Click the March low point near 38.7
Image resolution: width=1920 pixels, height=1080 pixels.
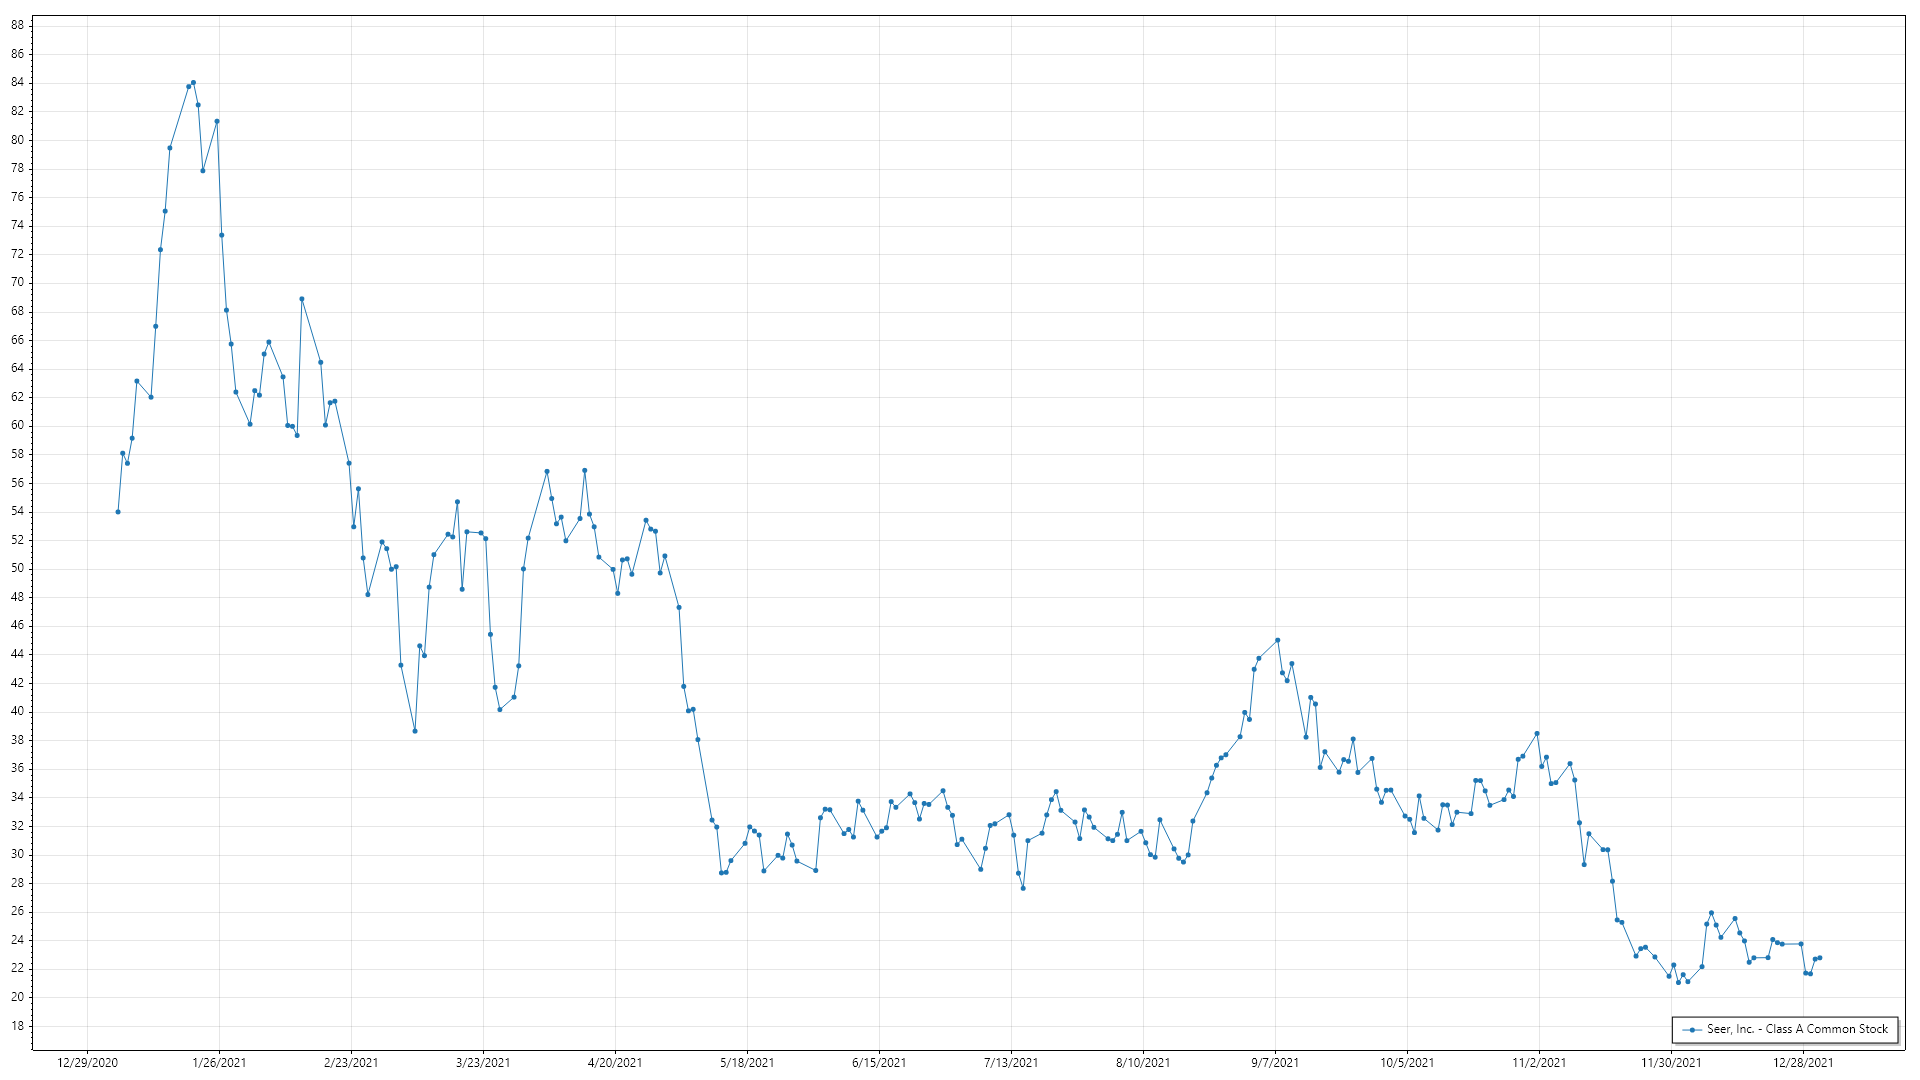point(415,731)
